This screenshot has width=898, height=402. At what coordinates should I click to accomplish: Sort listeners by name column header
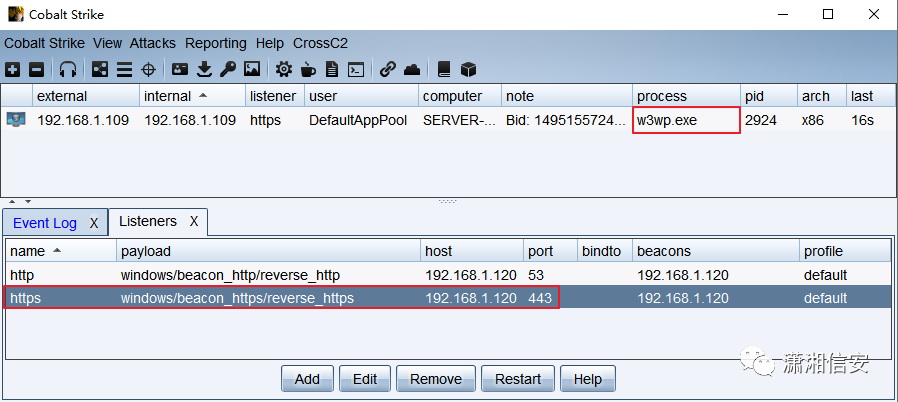(61, 251)
